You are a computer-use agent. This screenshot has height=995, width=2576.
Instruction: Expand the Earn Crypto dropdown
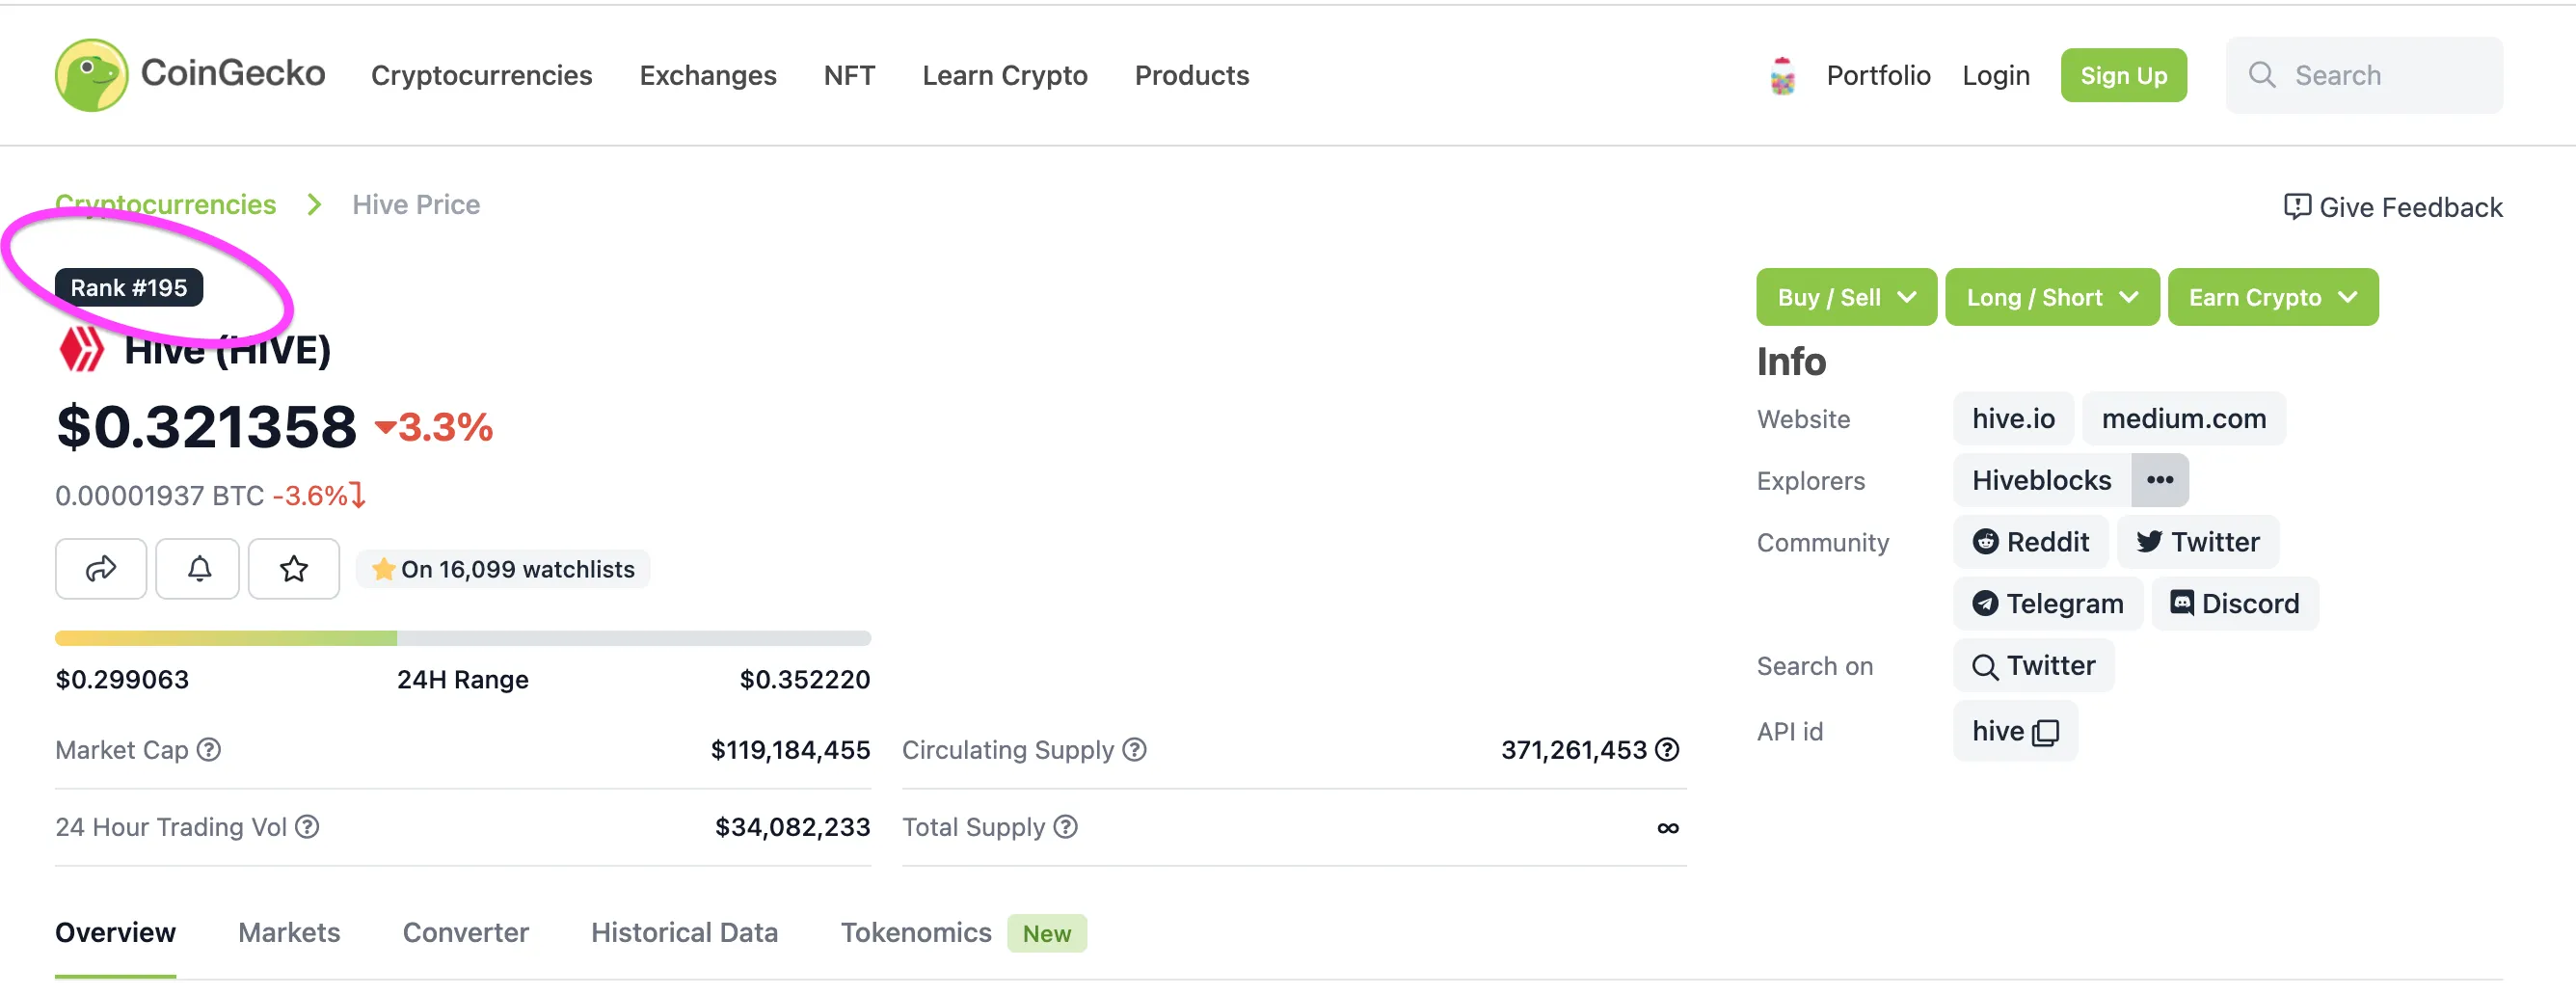2272,297
